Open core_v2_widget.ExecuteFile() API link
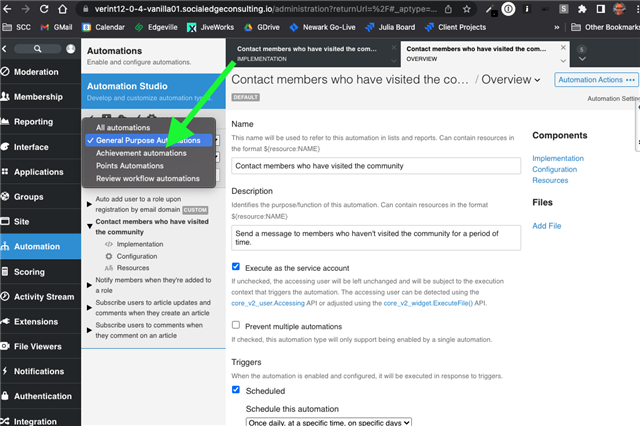The height and width of the screenshot is (426, 640). tap(428, 303)
